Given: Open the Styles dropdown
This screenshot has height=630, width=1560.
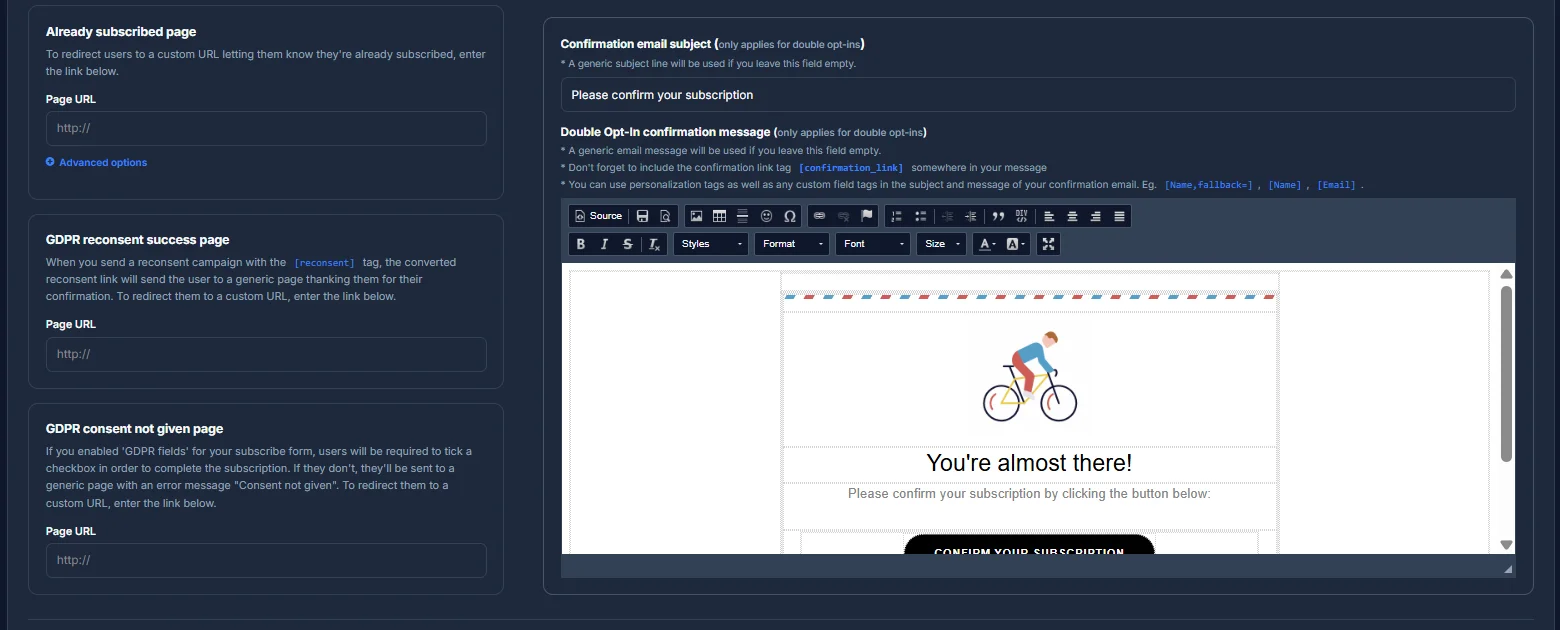Looking at the screenshot, I should pos(711,244).
